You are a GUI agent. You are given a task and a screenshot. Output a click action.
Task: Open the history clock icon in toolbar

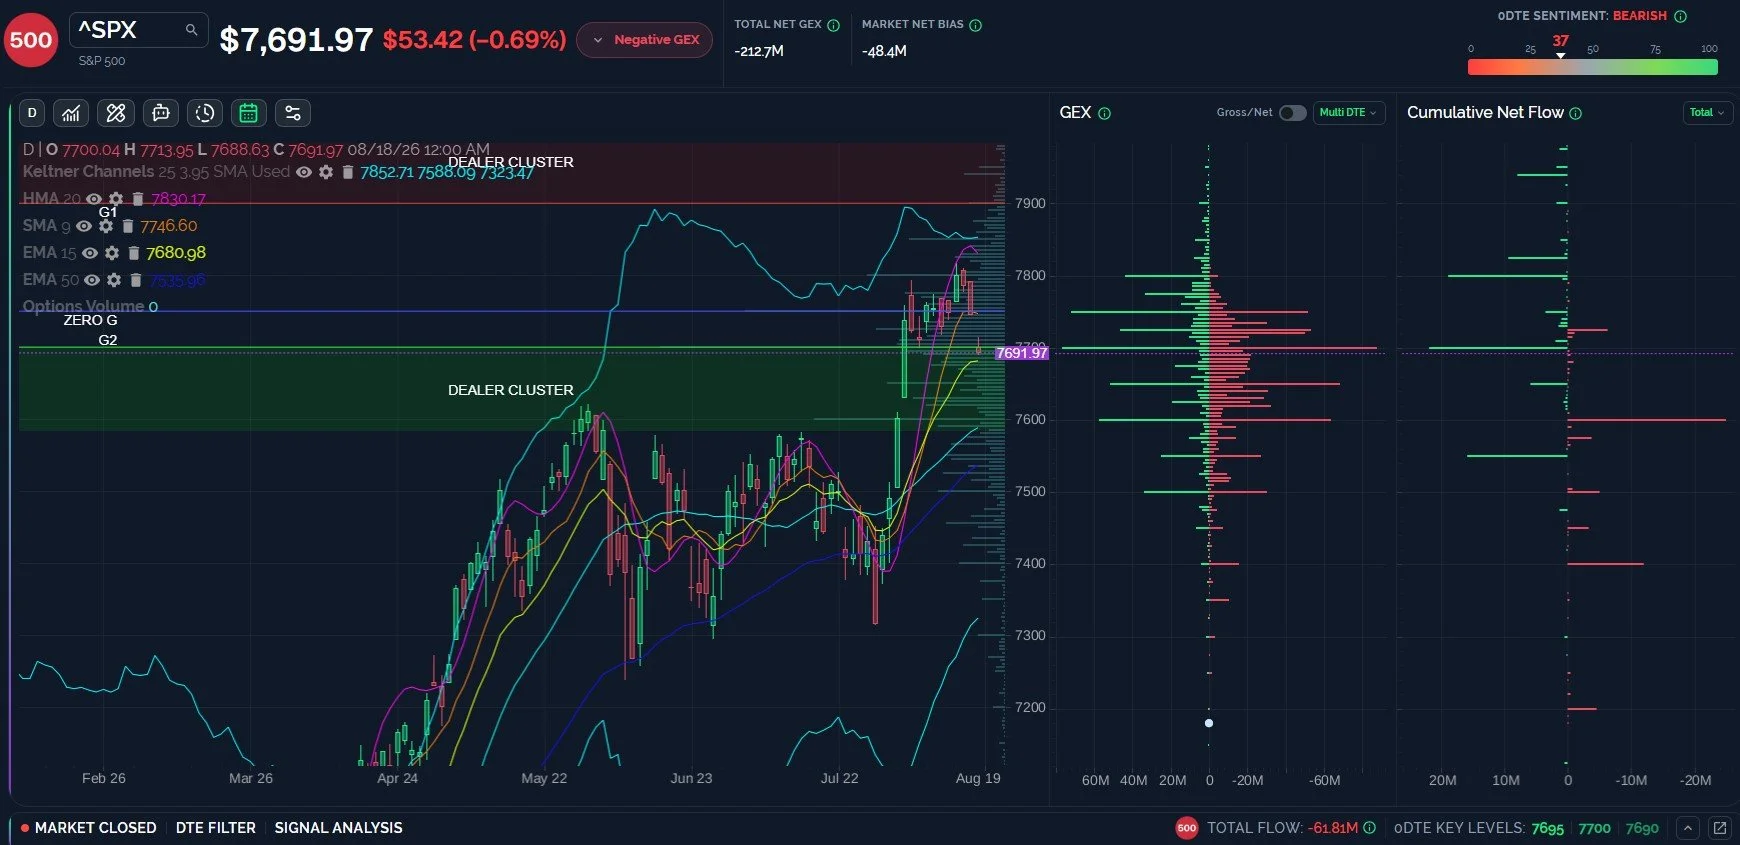coord(205,113)
